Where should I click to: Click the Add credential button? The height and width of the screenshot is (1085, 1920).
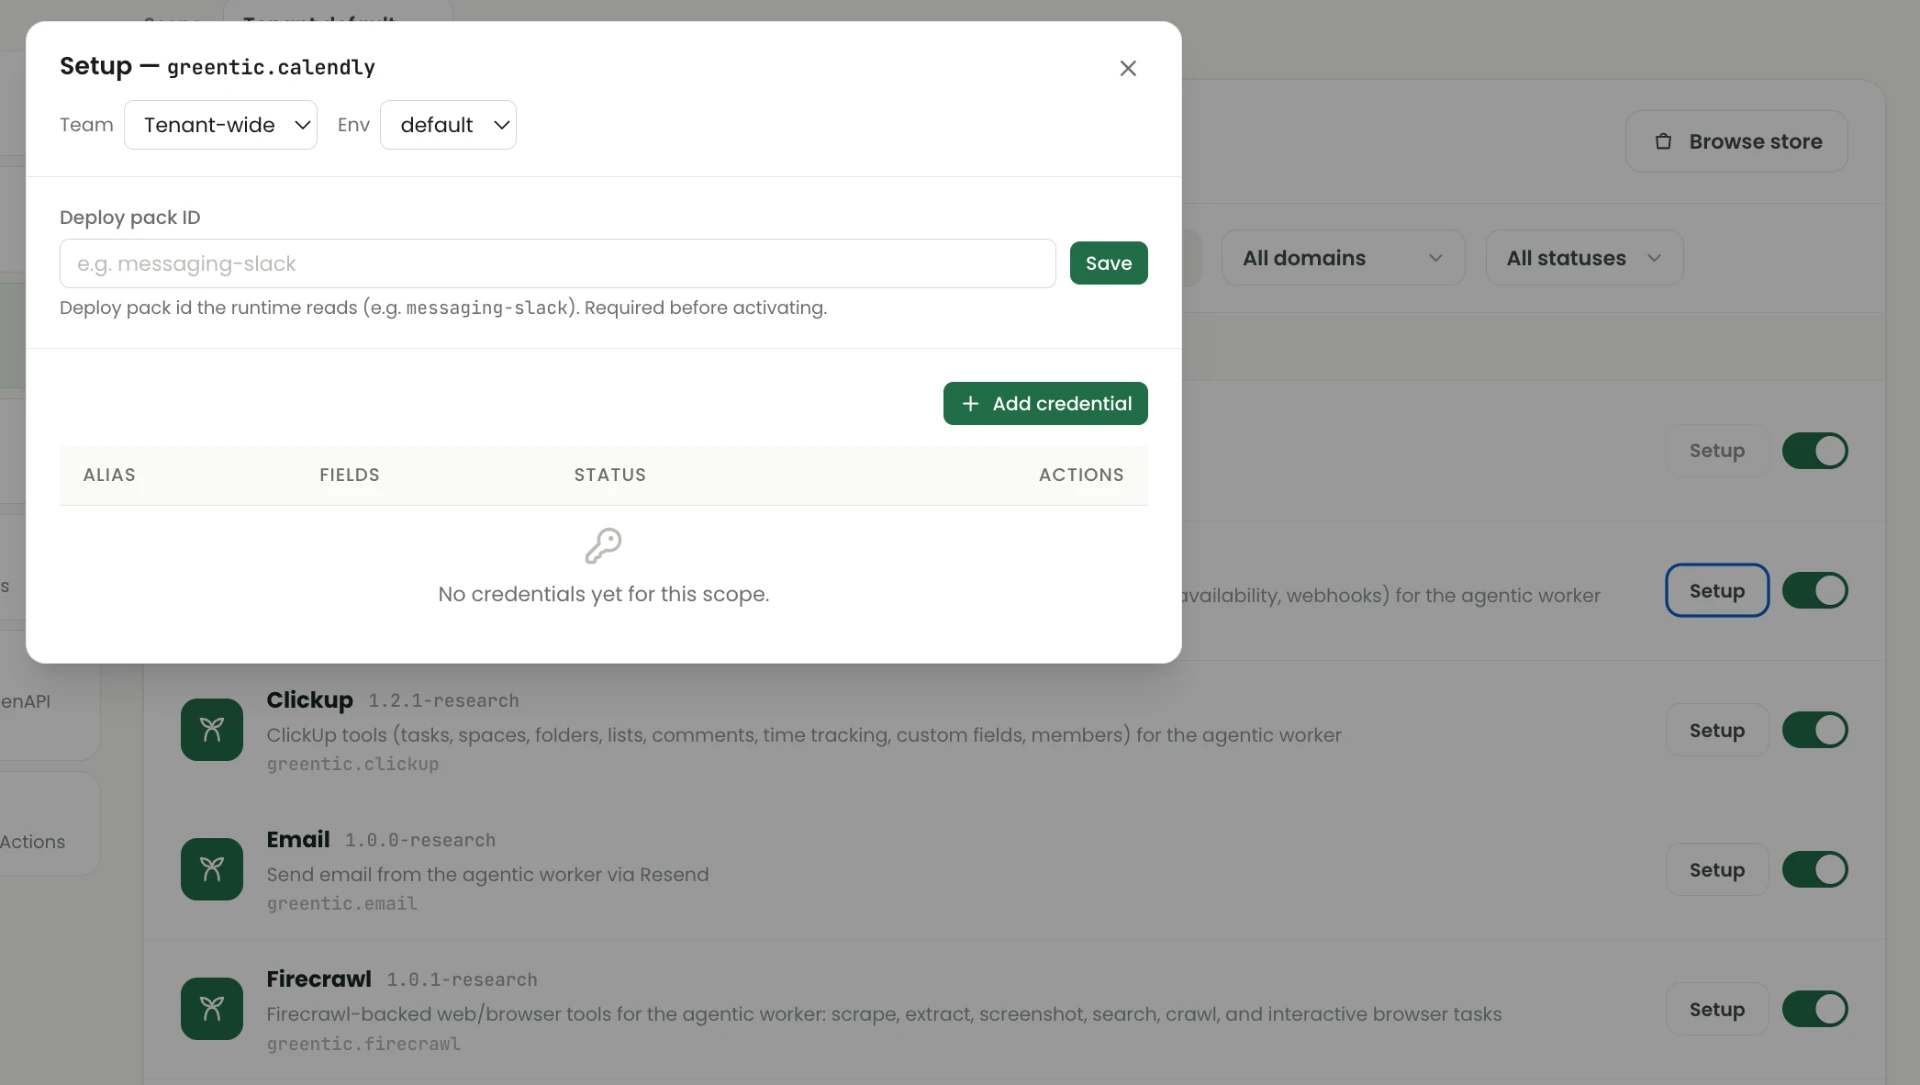(x=1045, y=404)
